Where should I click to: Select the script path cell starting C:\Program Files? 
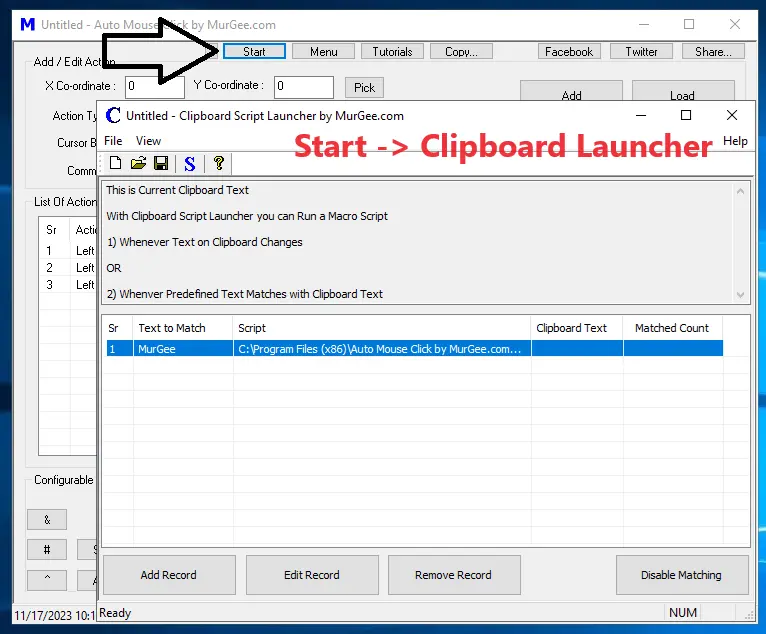382,348
